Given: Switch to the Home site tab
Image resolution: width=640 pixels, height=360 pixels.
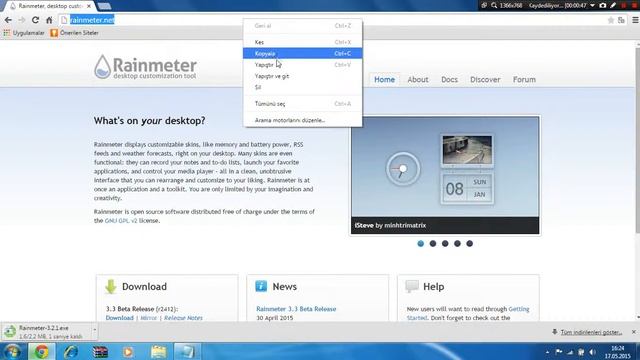Looking at the screenshot, I should (384, 80).
